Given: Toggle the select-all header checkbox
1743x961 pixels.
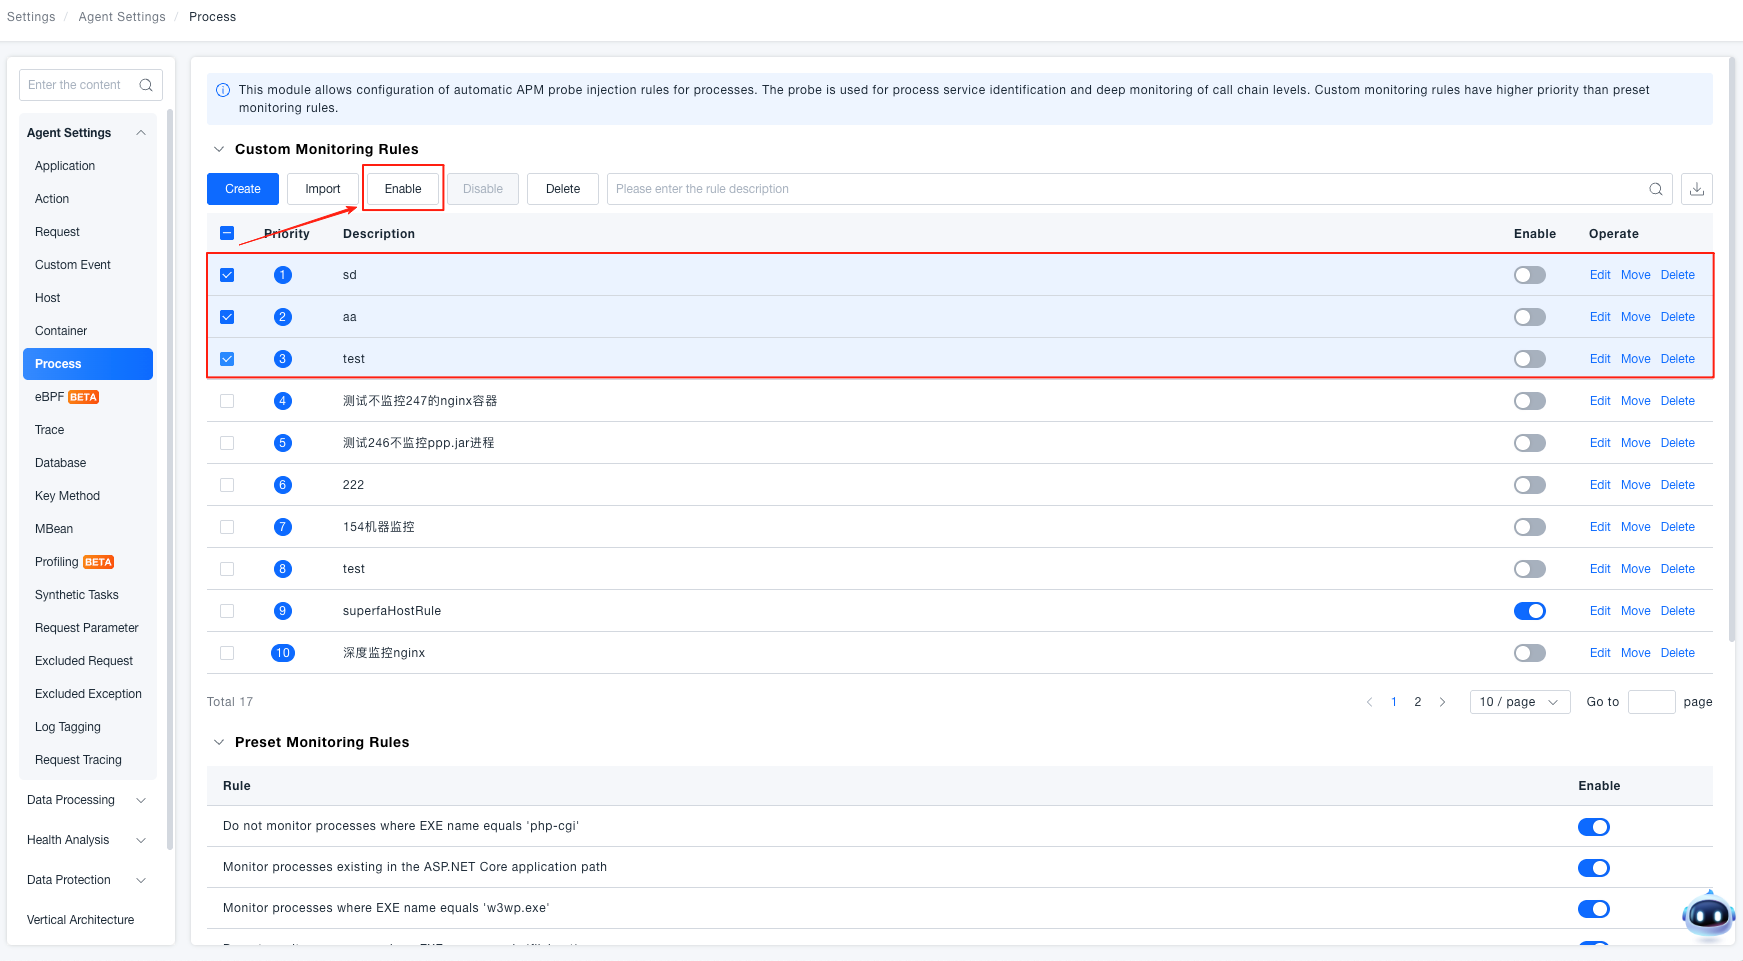Looking at the screenshot, I should (x=227, y=233).
